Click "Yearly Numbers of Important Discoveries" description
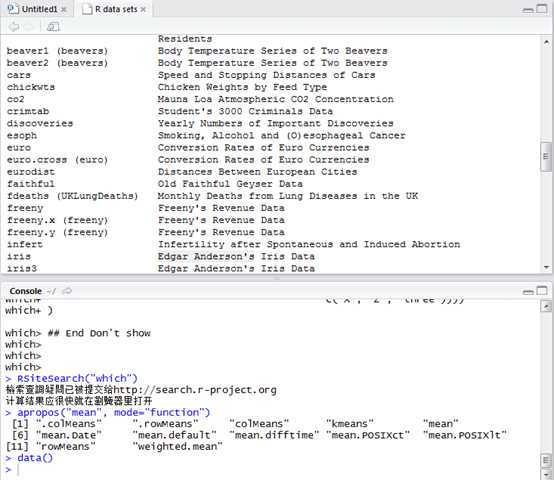 click(x=276, y=124)
